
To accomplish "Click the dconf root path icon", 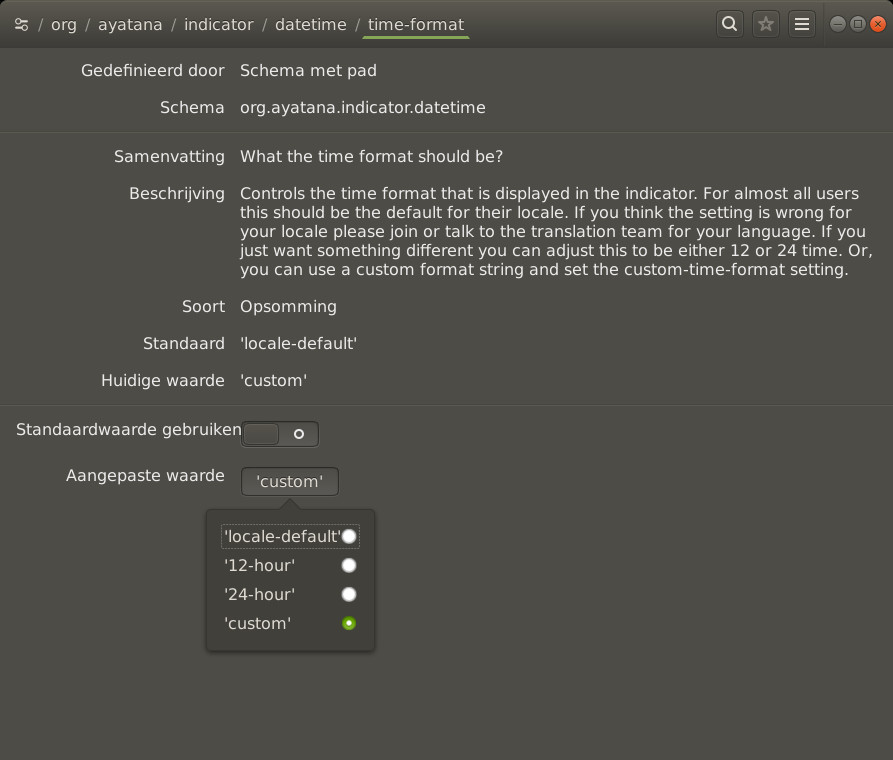I will 21,24.
